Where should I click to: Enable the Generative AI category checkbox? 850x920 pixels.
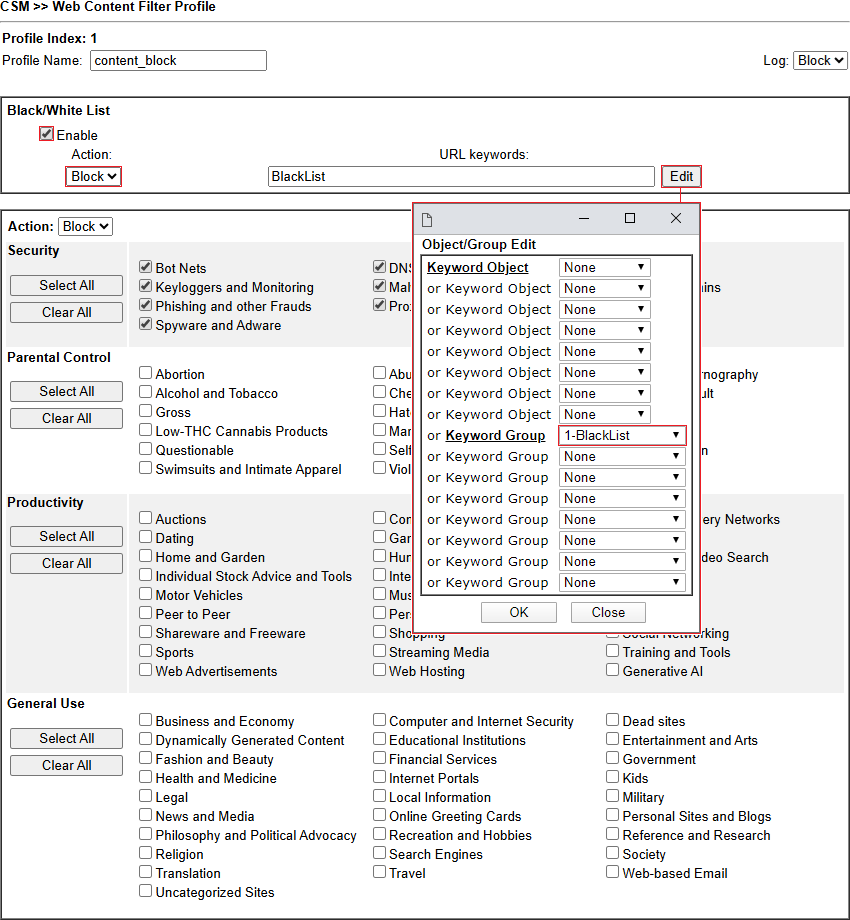(612, 670)
